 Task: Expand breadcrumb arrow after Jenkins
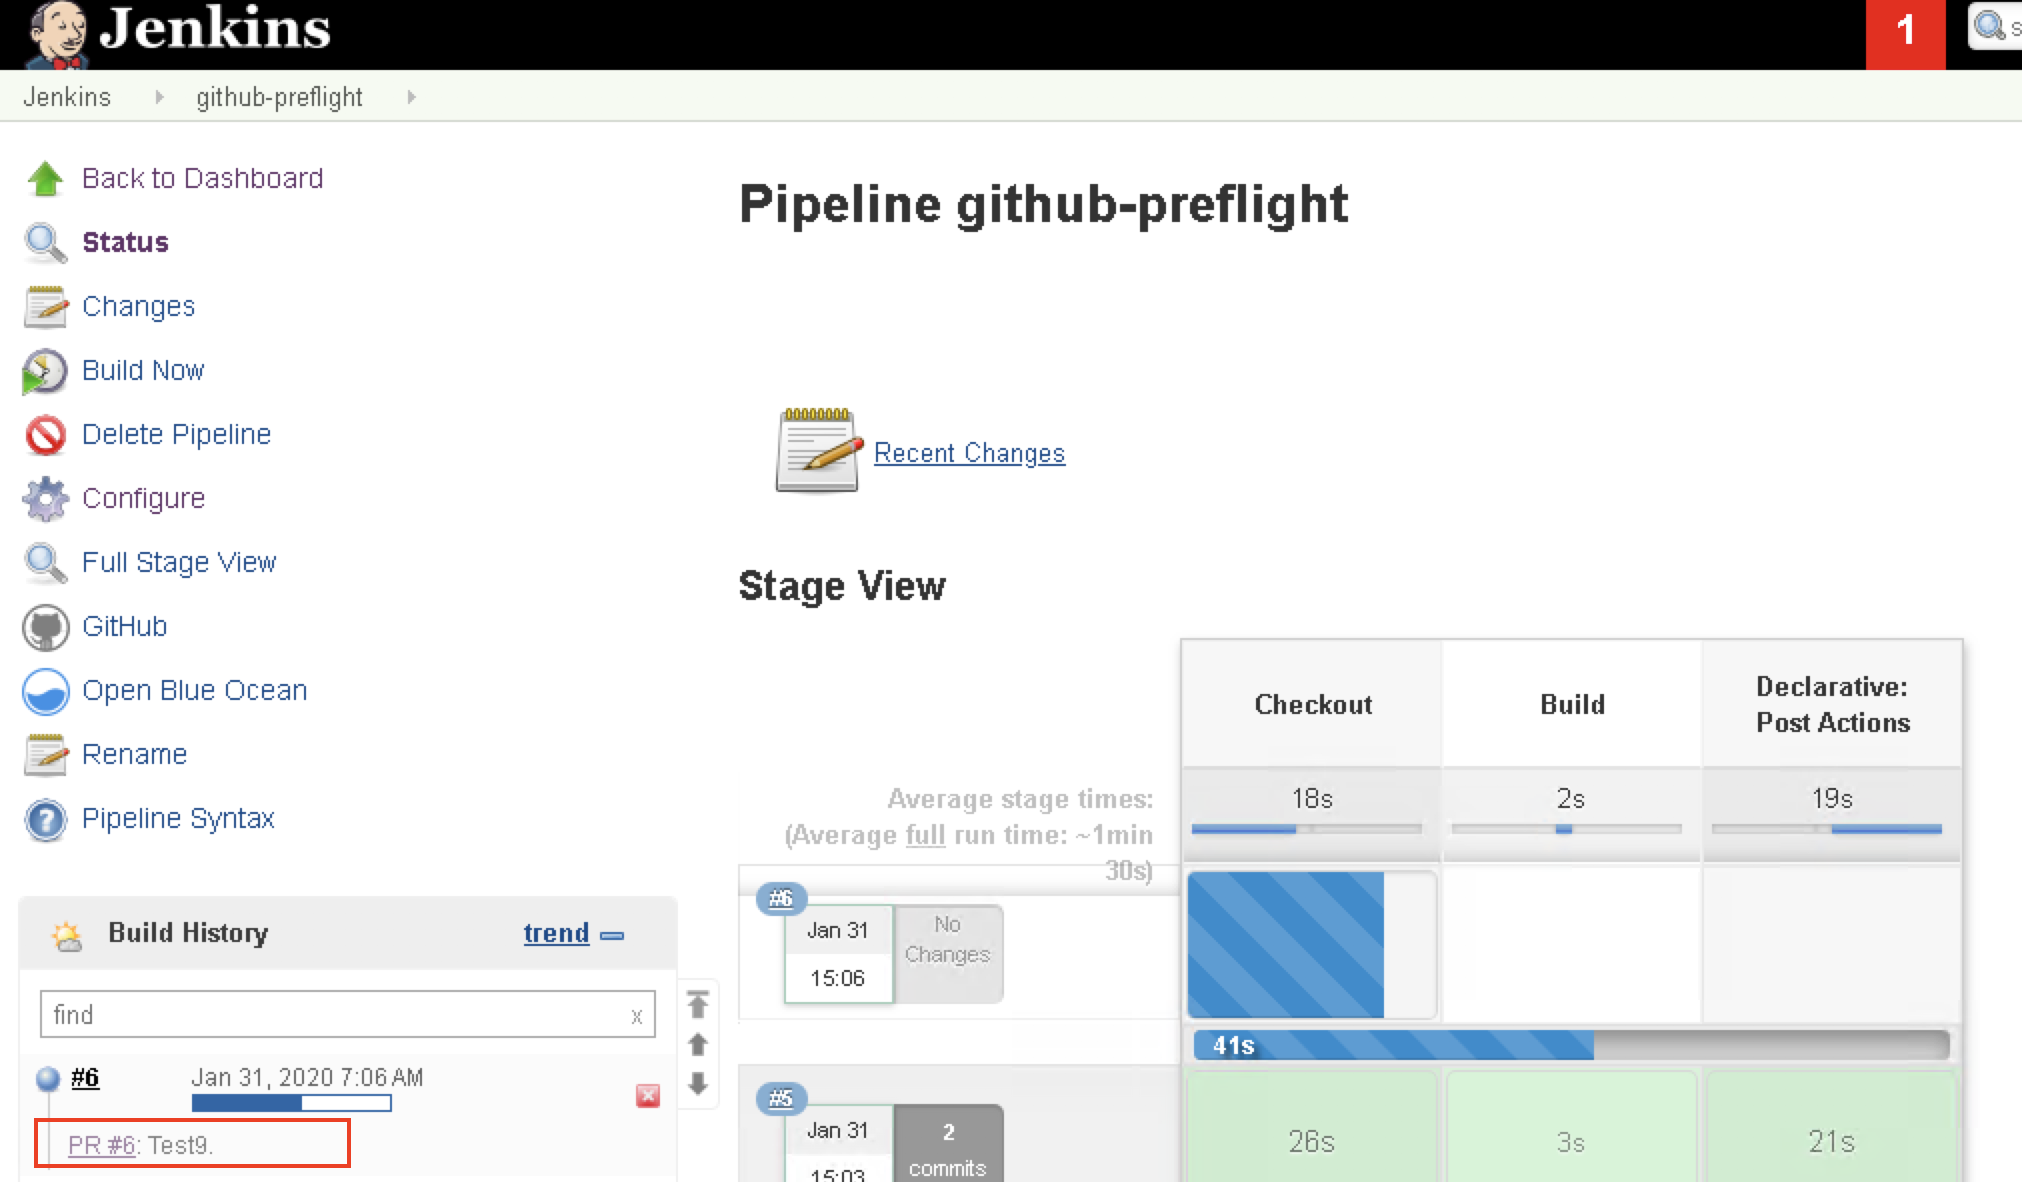click(x=159, y=97)
